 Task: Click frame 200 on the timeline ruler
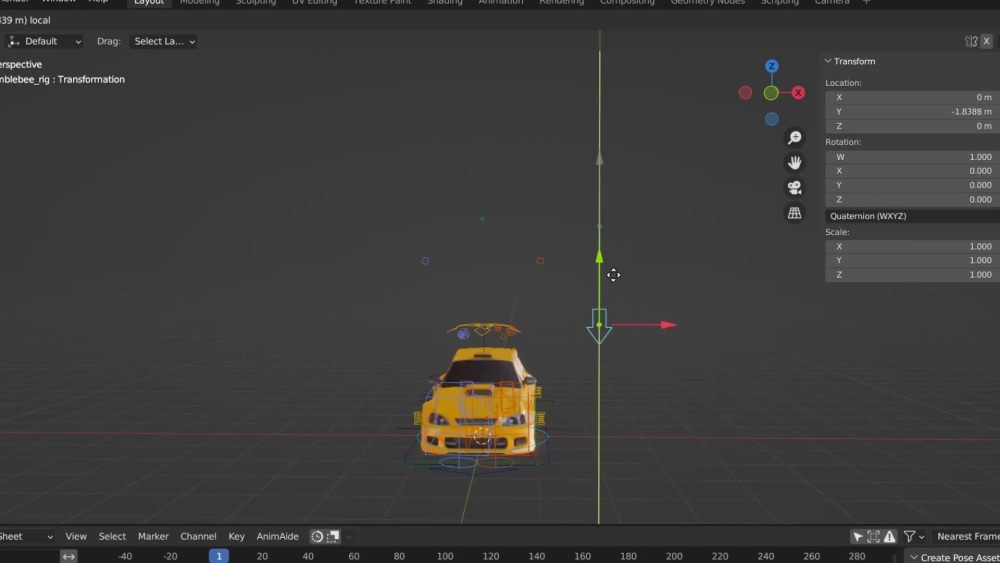674,557
